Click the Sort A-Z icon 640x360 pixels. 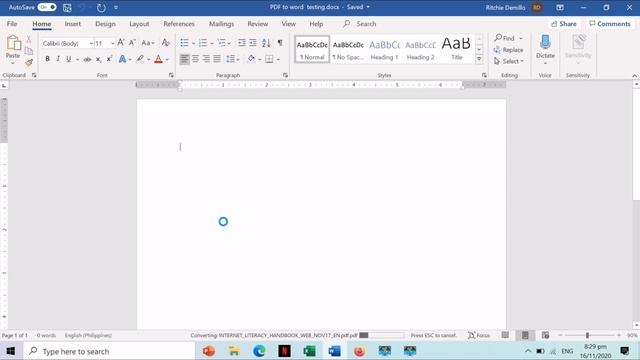(x=266, y=43)
